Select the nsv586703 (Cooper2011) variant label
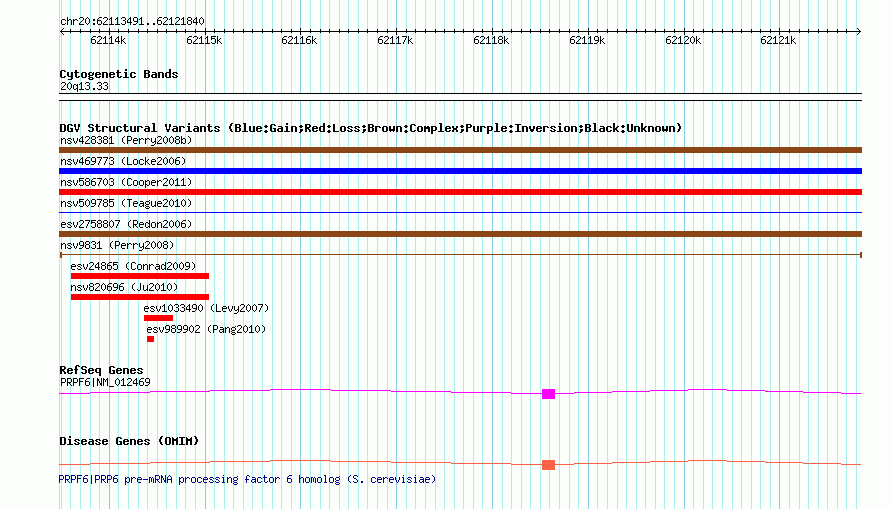The image size is (890, 509). coord(126,182)
